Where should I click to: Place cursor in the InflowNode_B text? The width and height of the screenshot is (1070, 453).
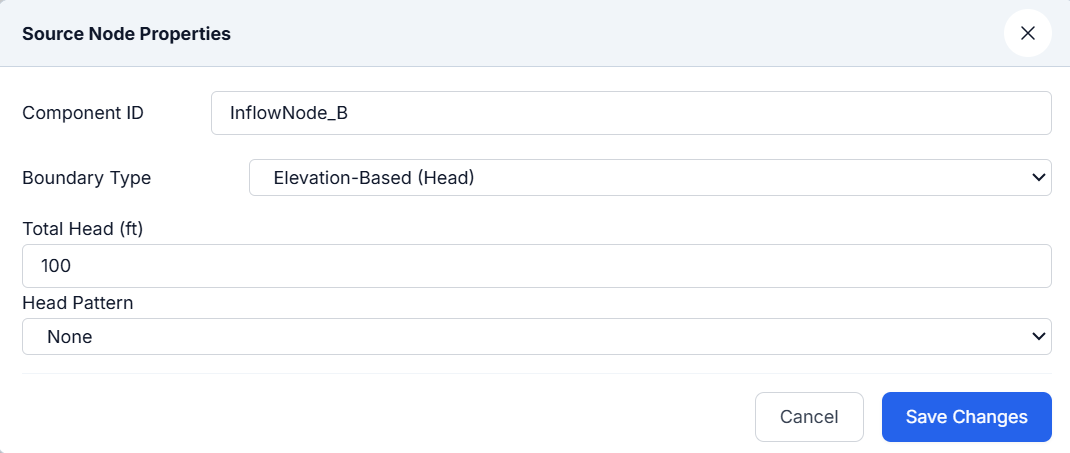[x=289, y=113]
